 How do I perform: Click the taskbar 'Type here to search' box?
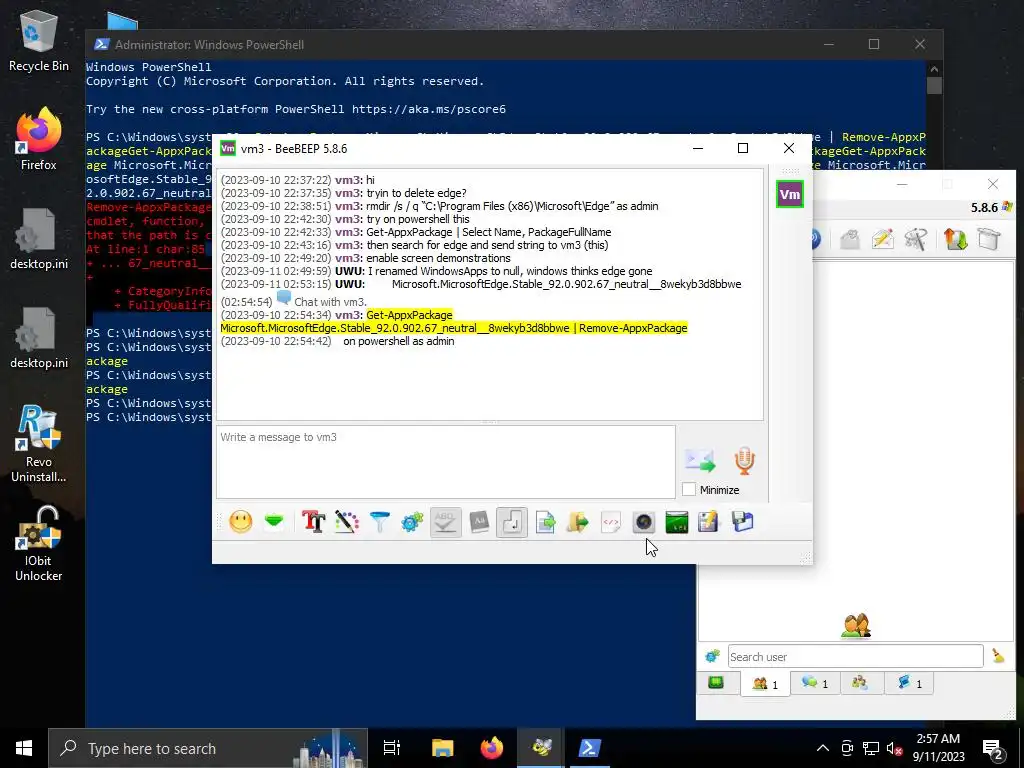tap(207, 748)
